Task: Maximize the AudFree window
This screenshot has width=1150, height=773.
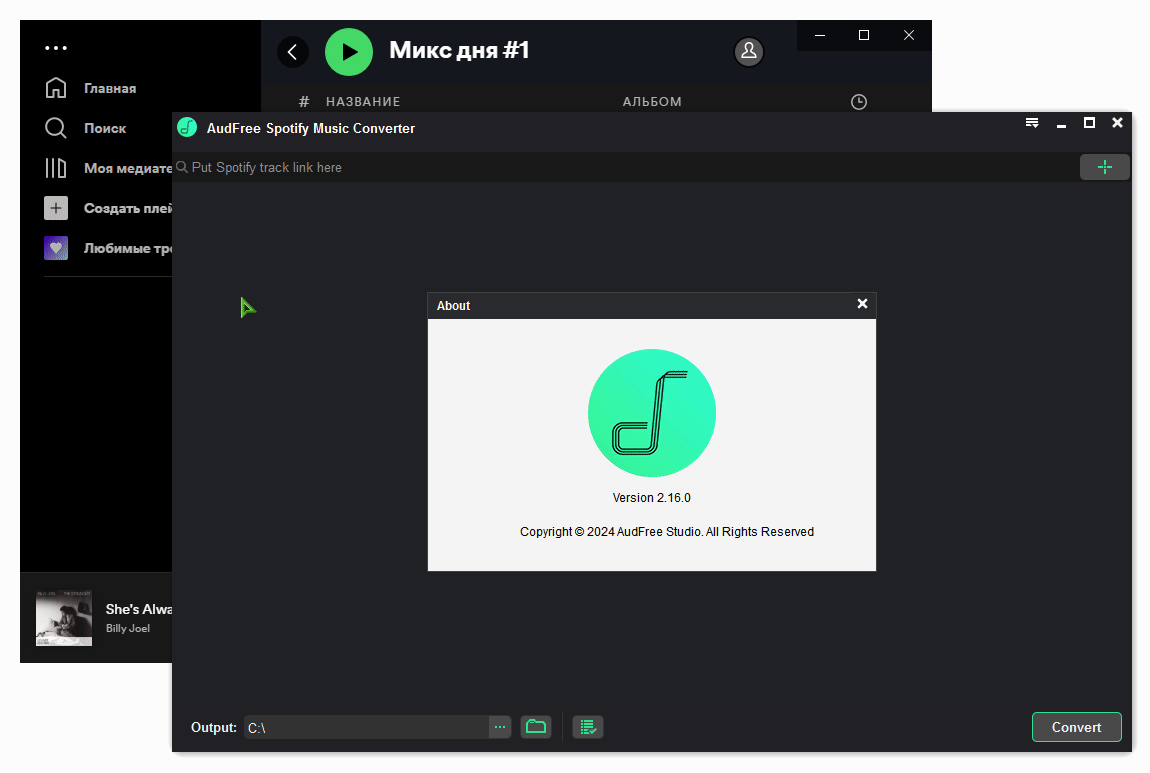Action: (x=1089, y=123)
